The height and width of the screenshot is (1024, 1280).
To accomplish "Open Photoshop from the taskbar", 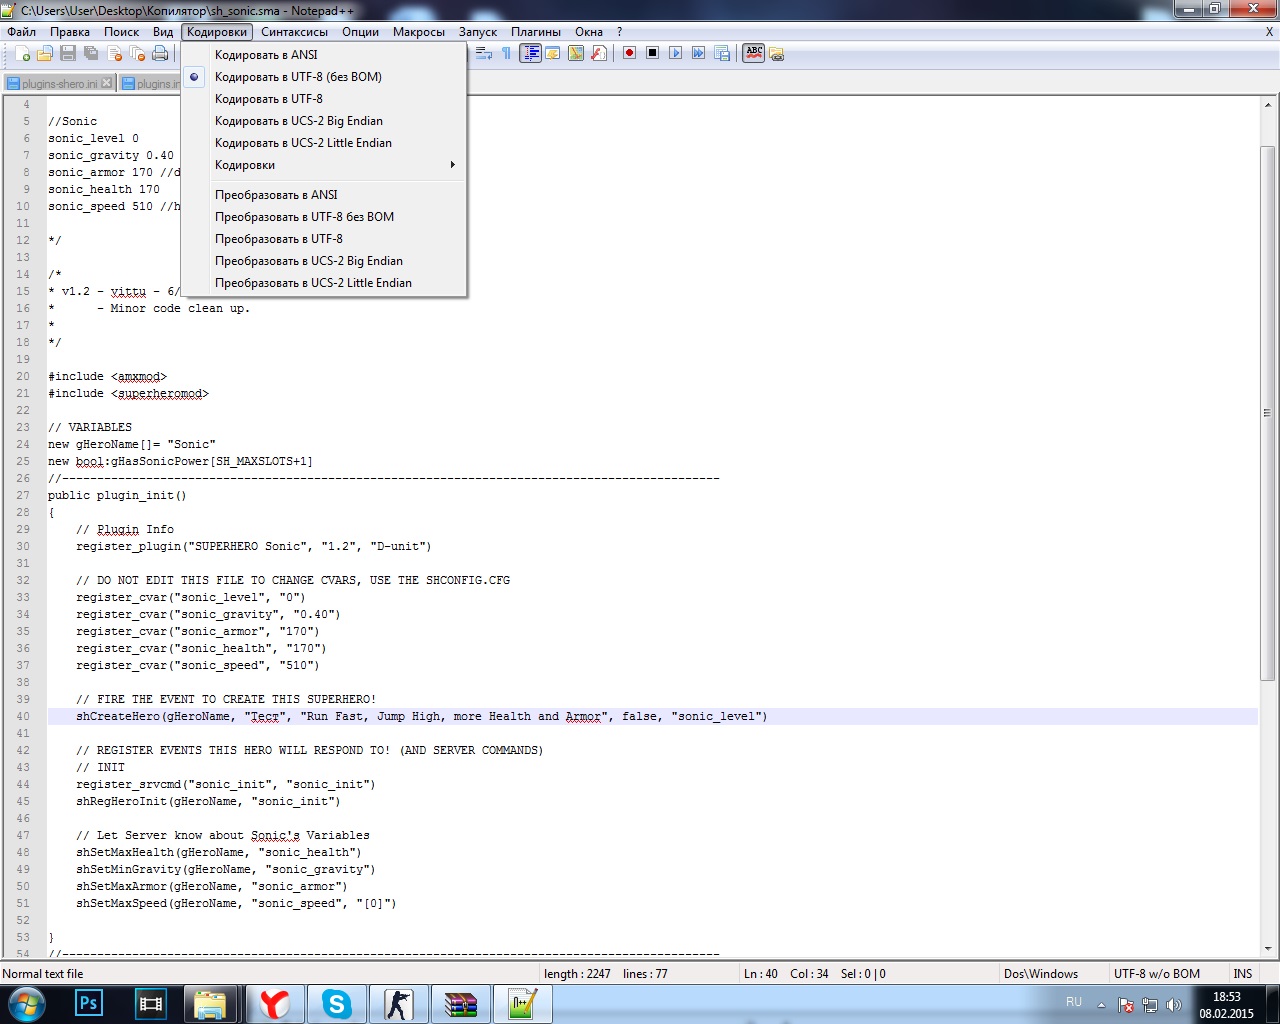I will 88,1004.
